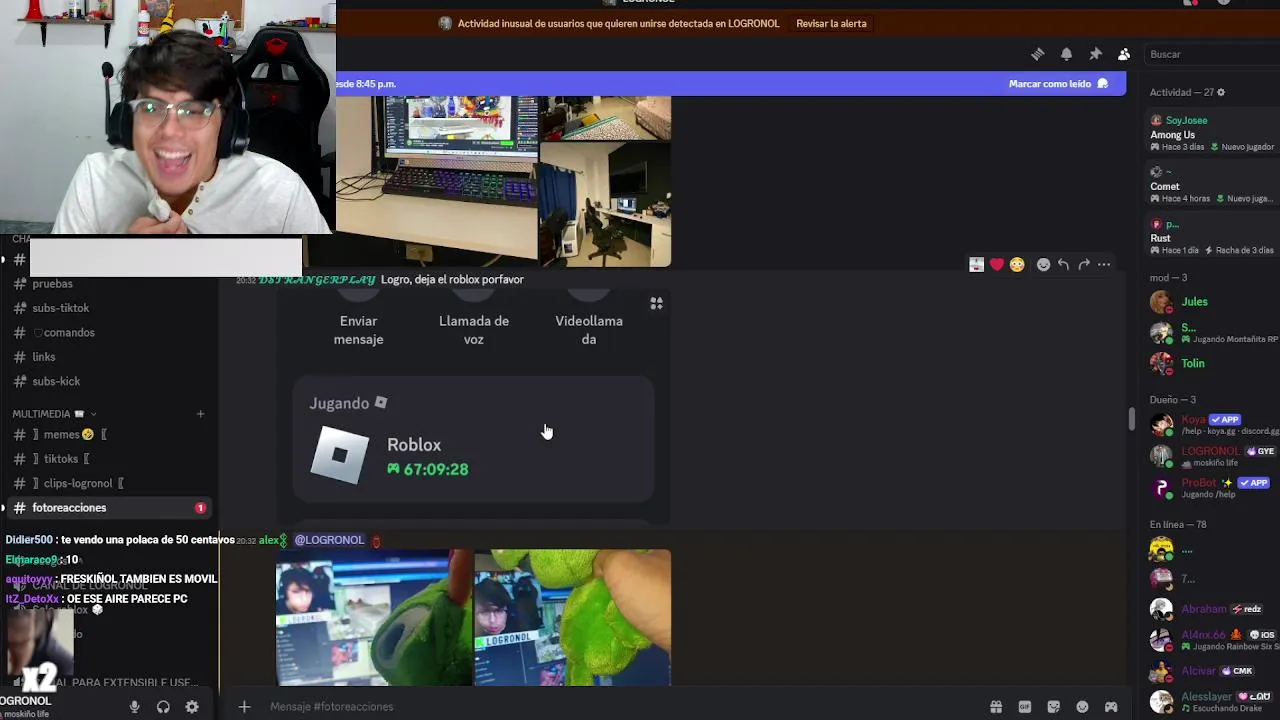
Task: Open activities game controller icon
Action: (x=1111, y=707)
